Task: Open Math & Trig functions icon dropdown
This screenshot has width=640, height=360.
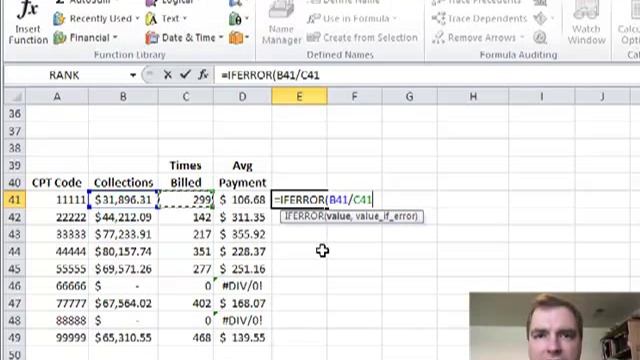Action: pos(239,19)
